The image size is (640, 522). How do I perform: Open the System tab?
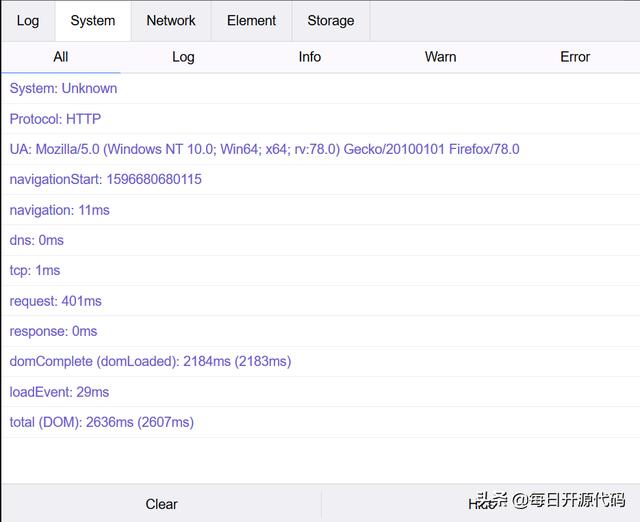tap(93, 21)
